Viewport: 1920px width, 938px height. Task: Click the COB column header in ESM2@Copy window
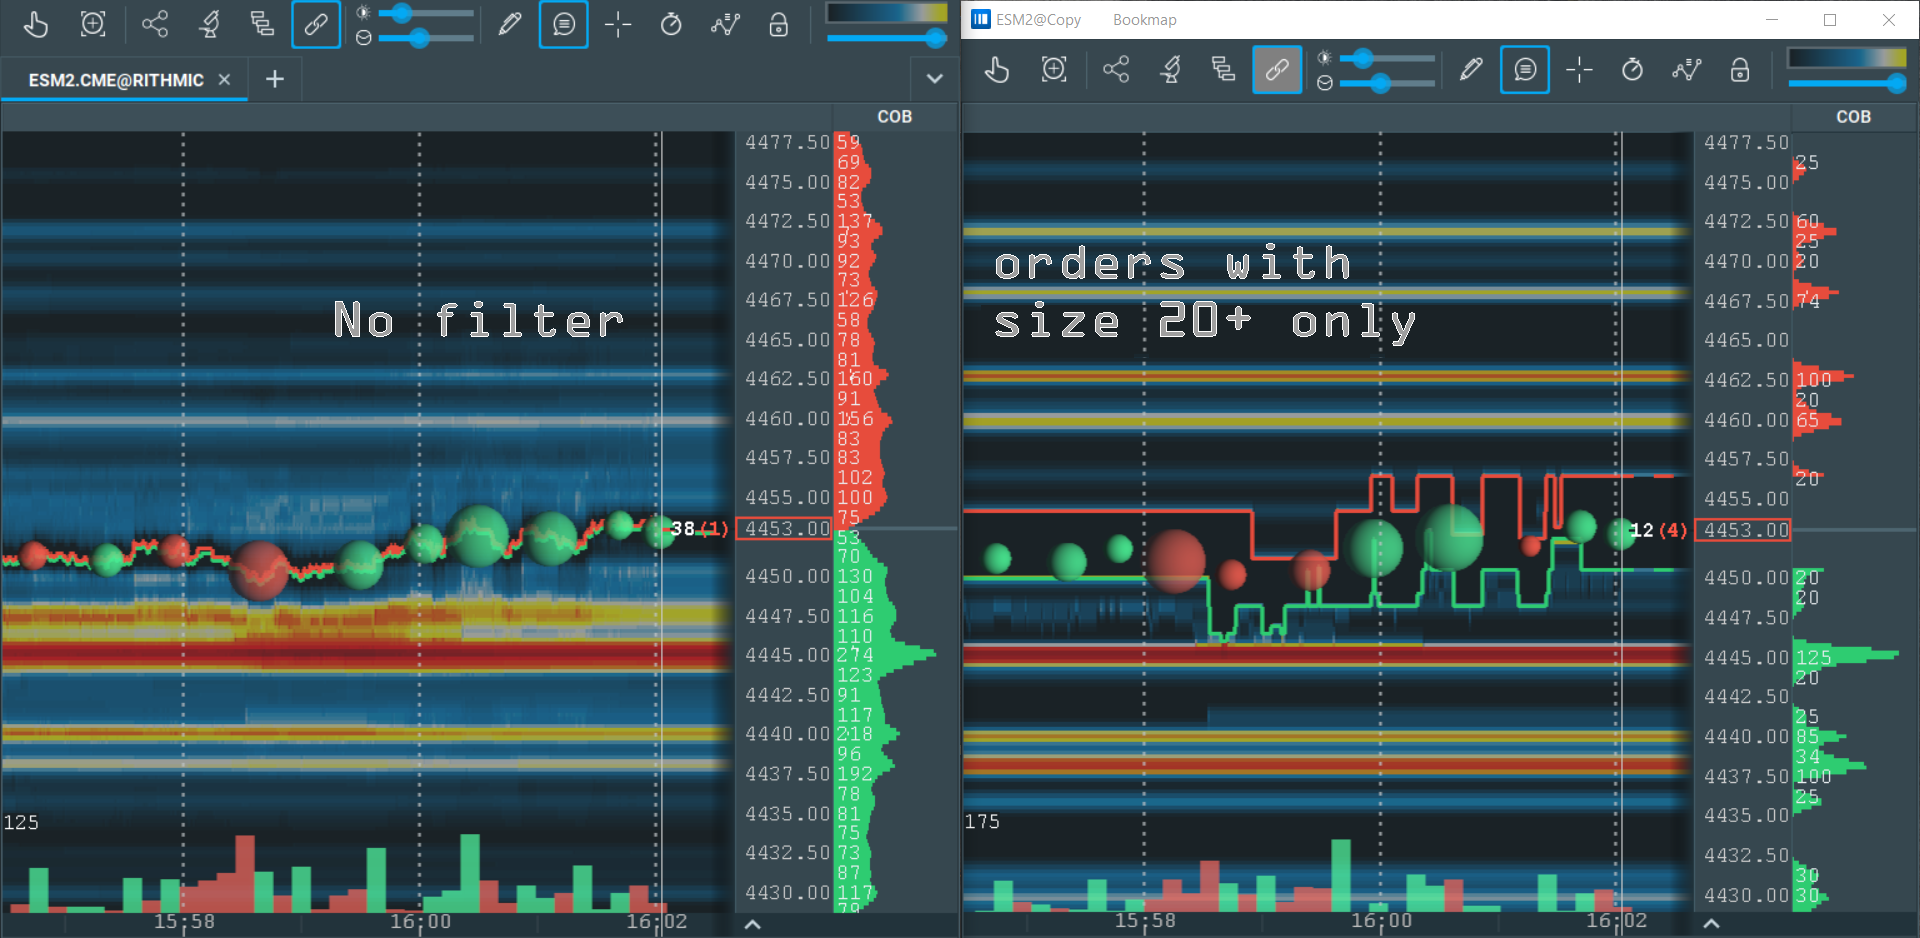pyautogui.click(x=1853, y=117)
